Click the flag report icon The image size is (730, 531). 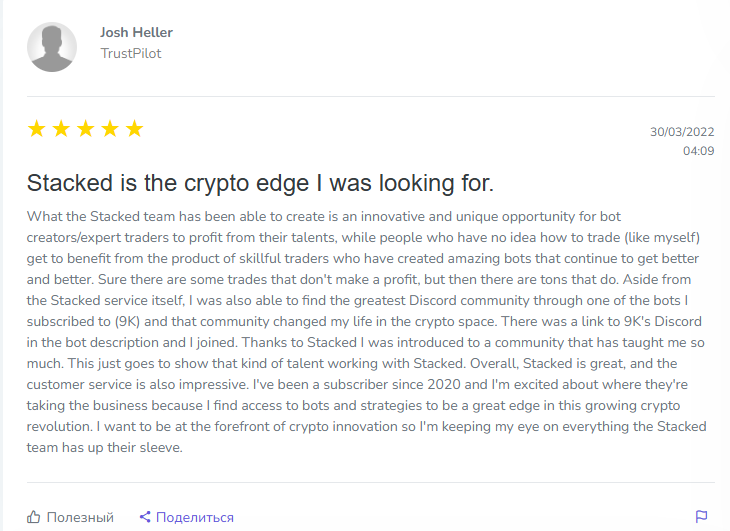[702, 517]
